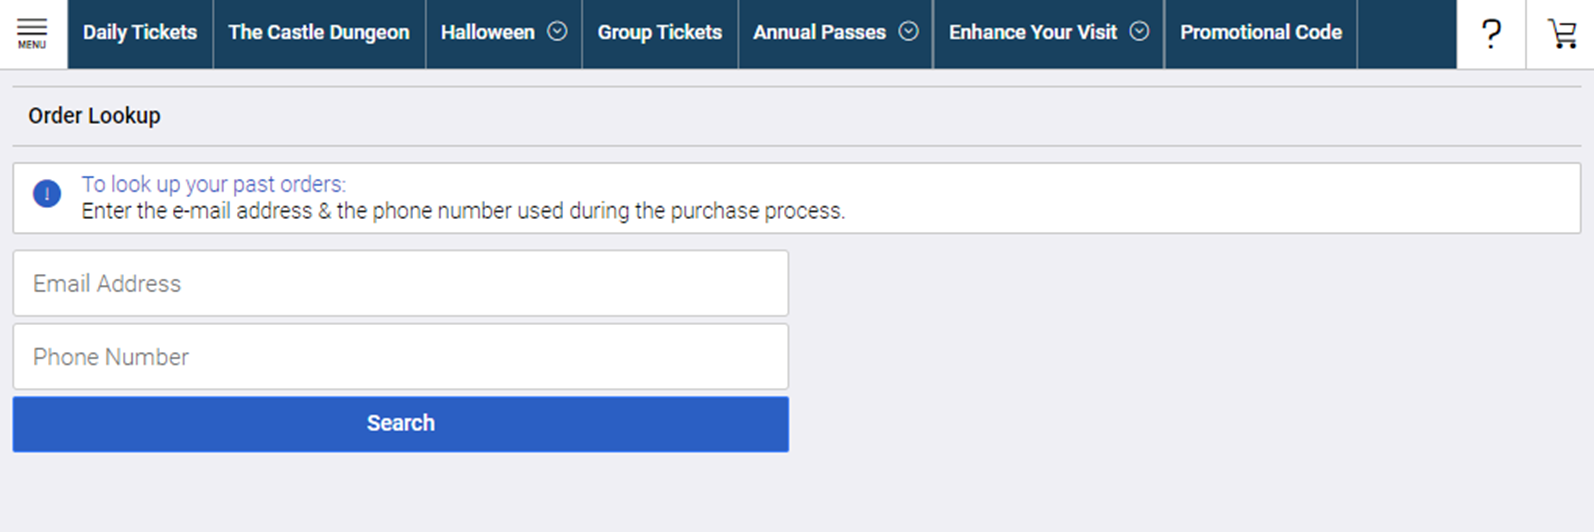Expand the Annual Passes dropdown chevron

tap(908, 31)
